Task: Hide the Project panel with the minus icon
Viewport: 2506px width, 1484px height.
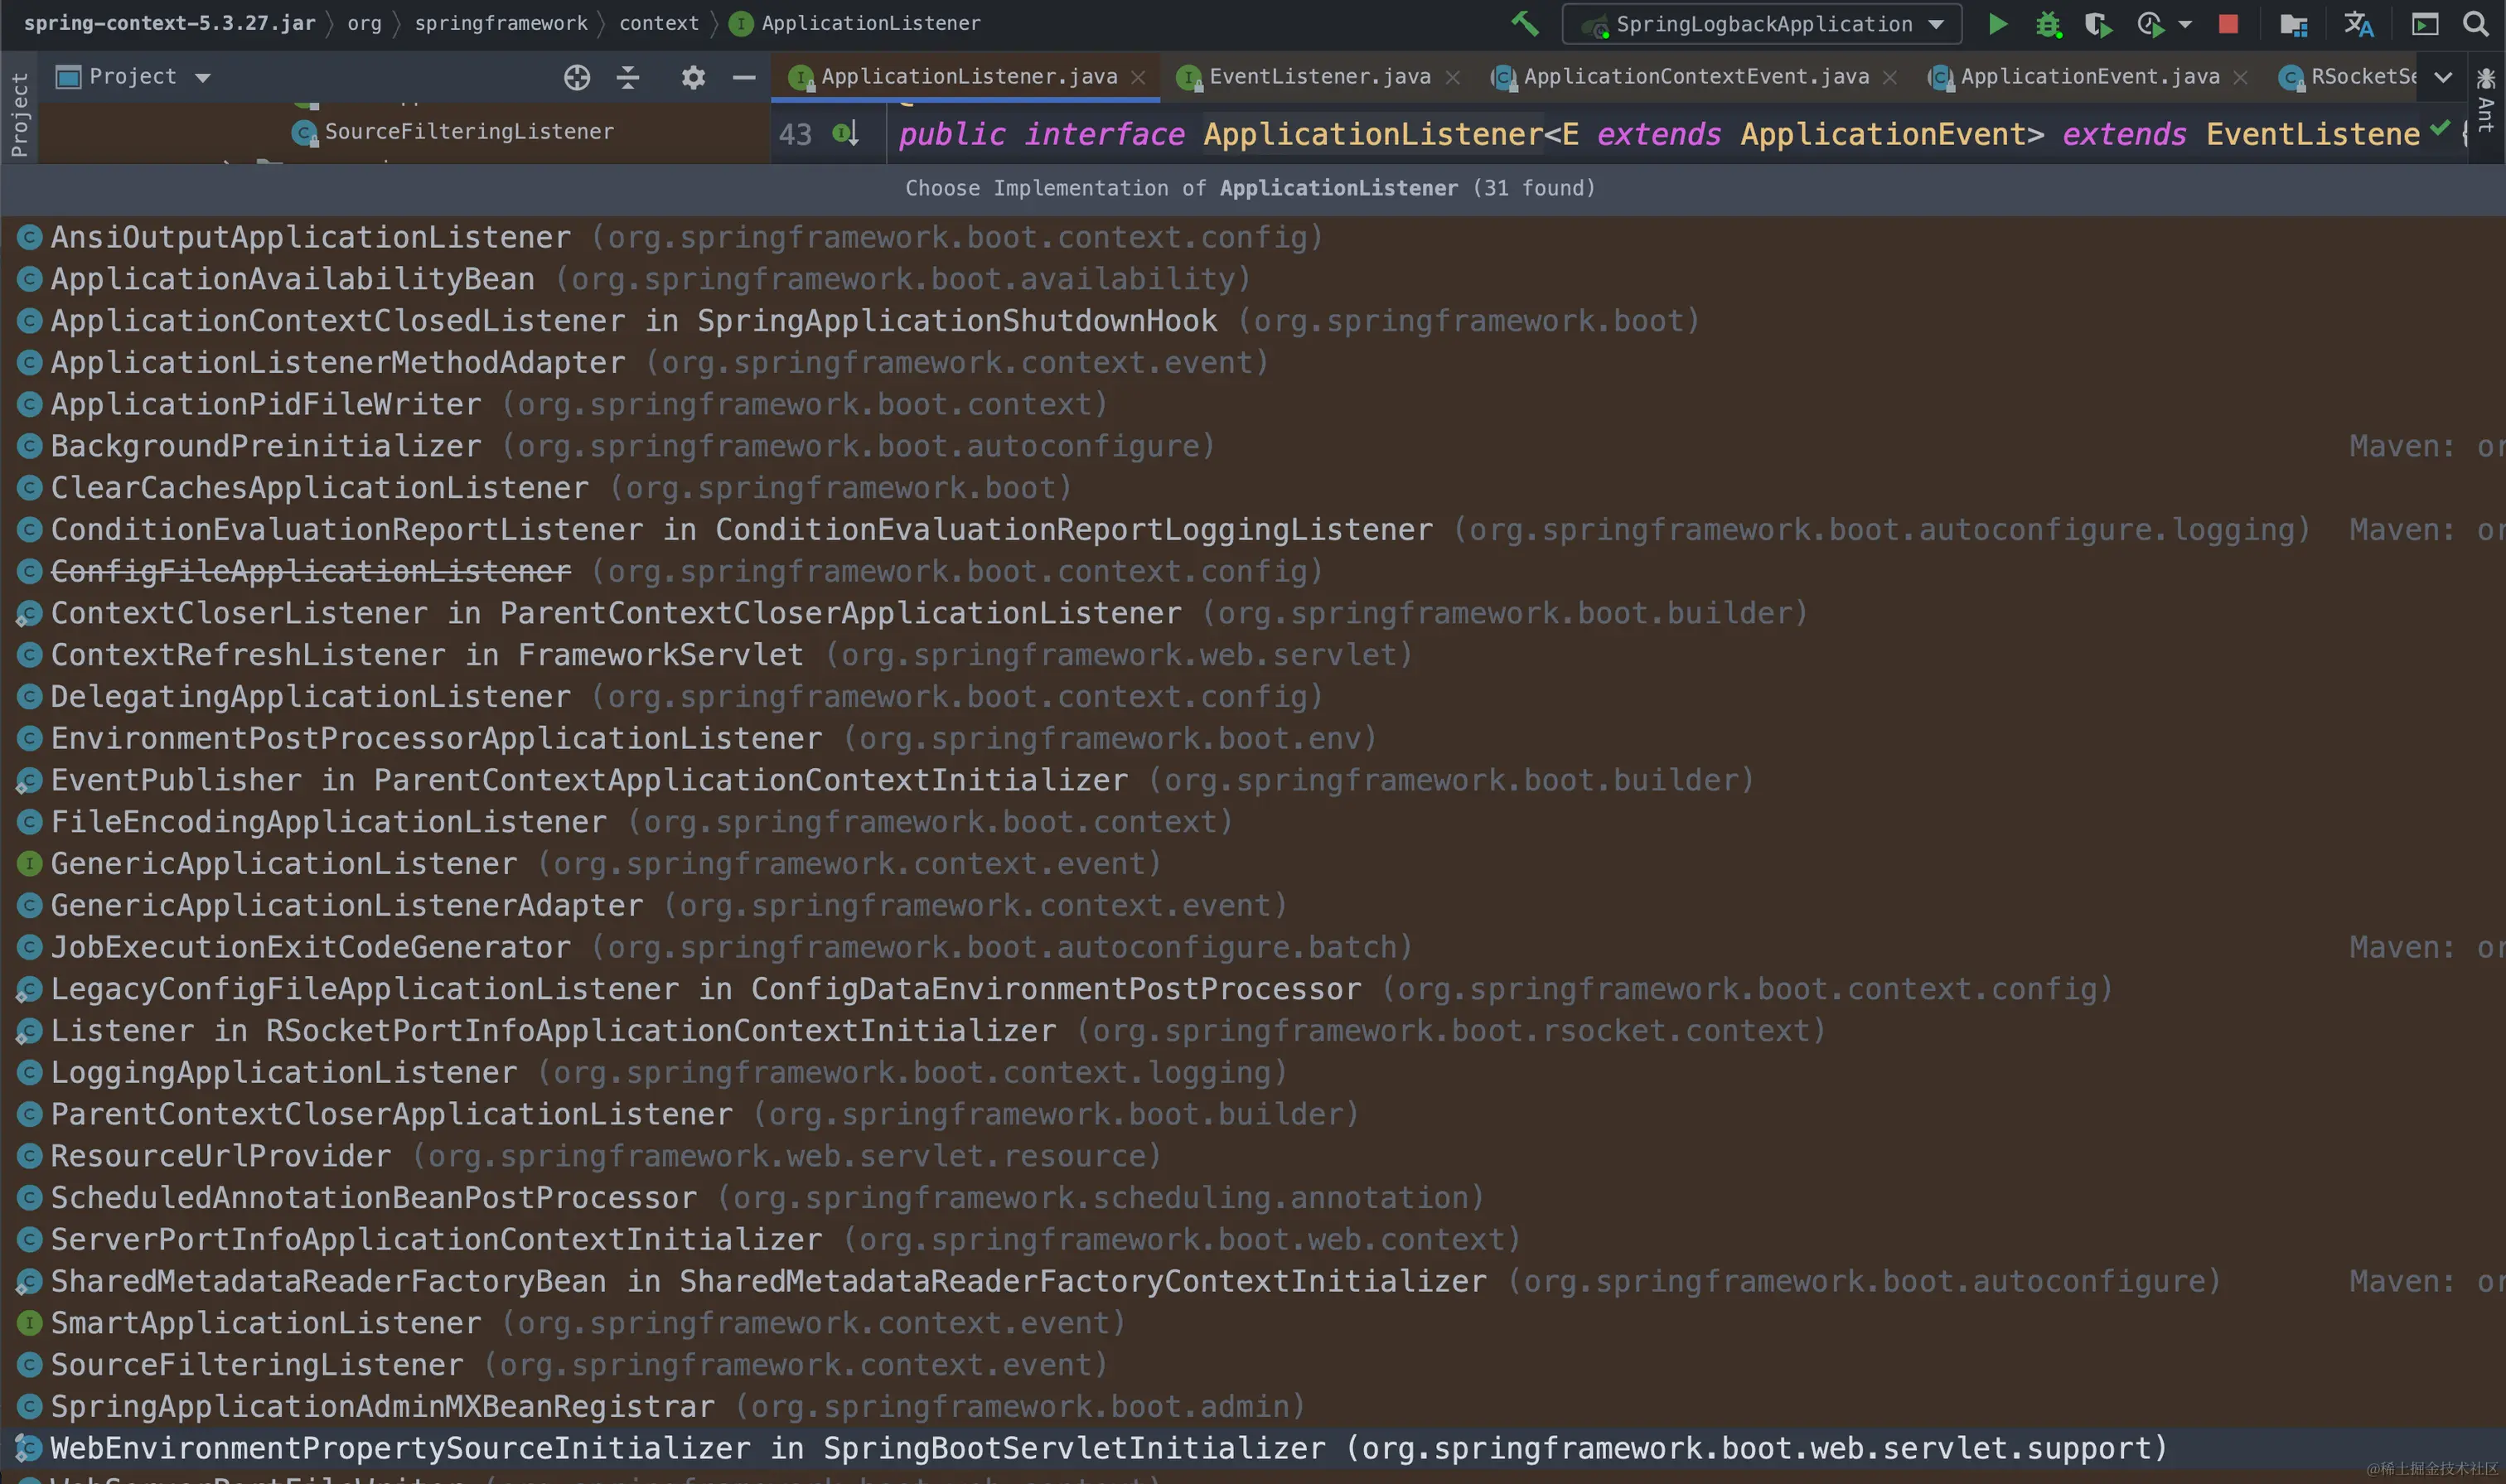Action: 744,77
